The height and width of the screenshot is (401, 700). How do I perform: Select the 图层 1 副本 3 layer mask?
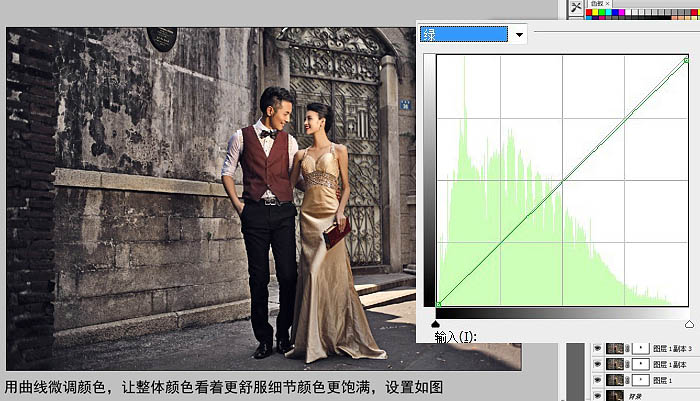pyautogui.click(x=638, y=348)
